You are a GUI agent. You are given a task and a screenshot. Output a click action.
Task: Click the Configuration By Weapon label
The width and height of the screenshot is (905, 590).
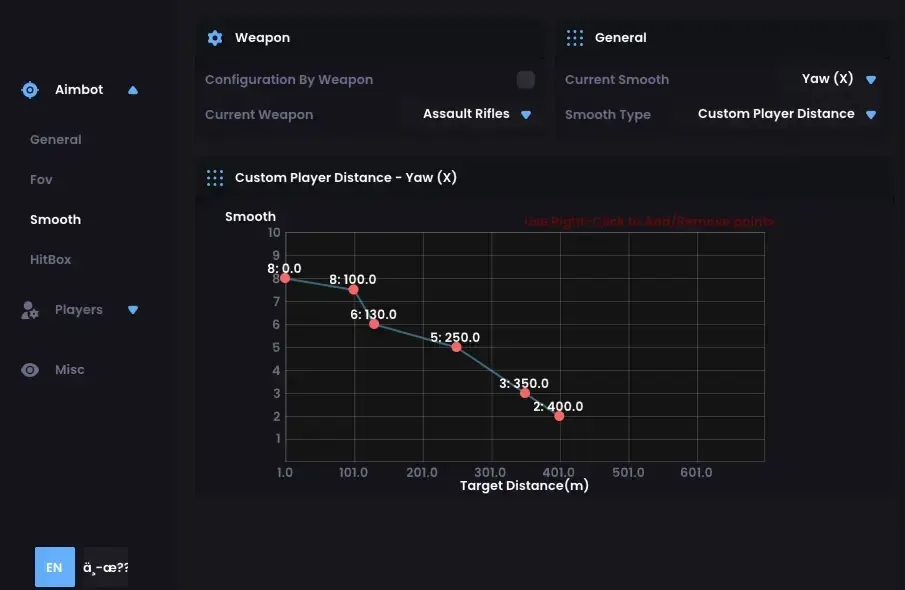pos(289,80)
